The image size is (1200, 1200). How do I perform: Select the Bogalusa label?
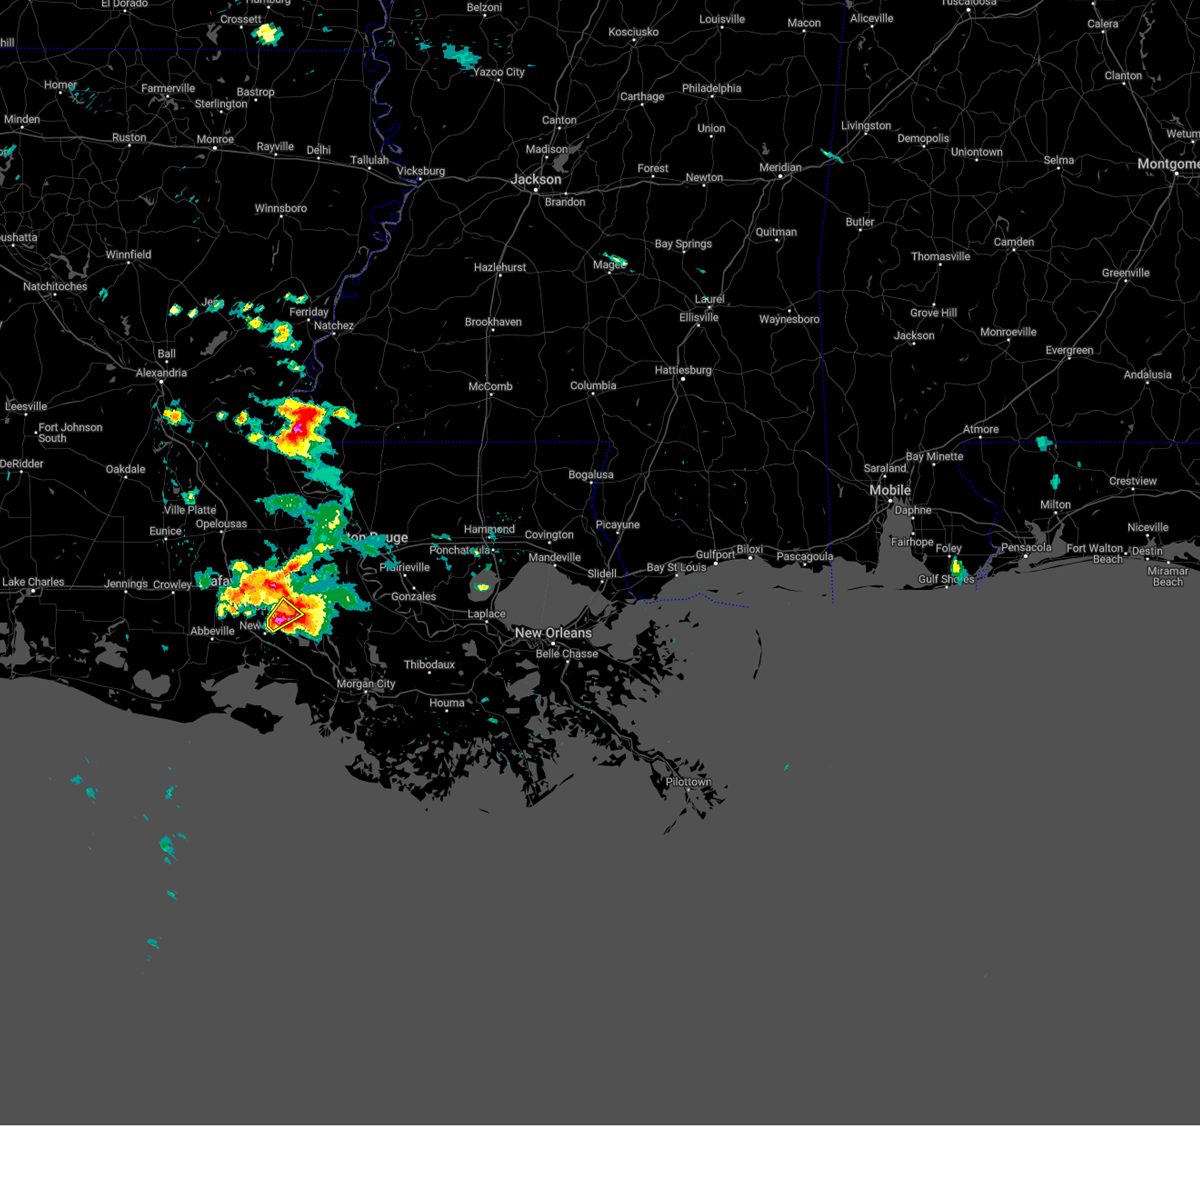[591, 475]
